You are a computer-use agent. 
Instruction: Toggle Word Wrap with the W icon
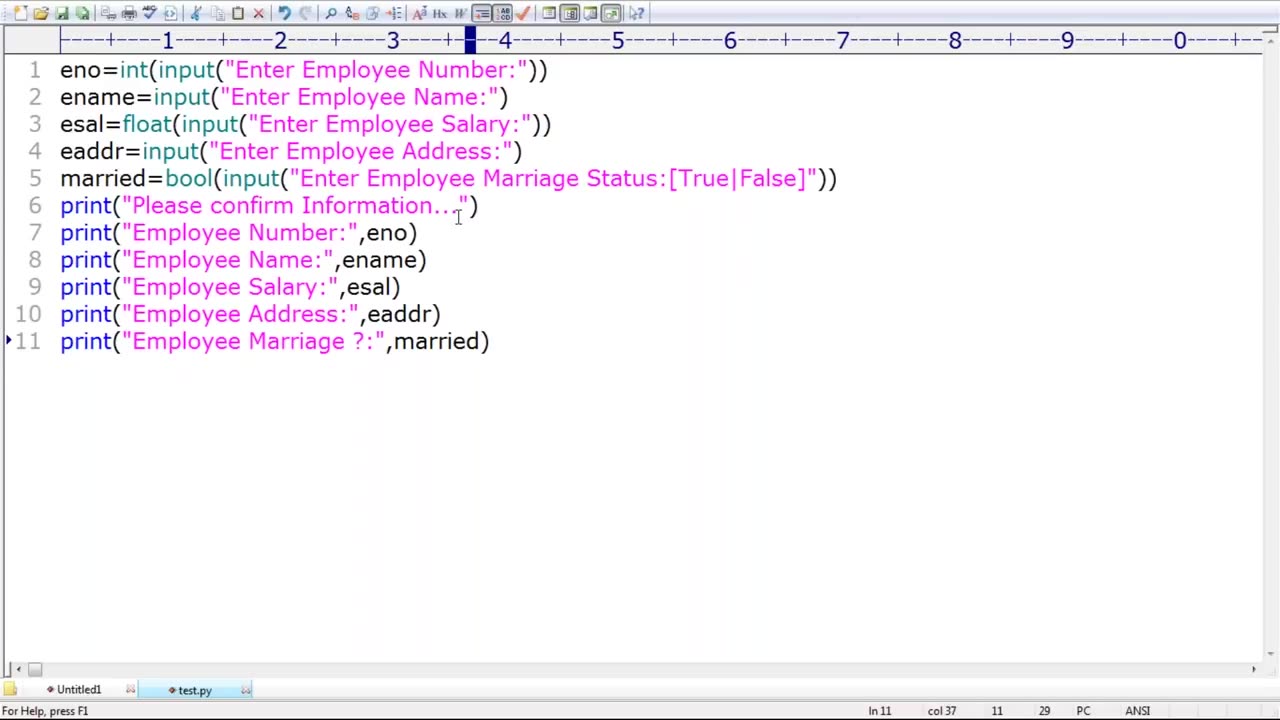click(460, 13)
